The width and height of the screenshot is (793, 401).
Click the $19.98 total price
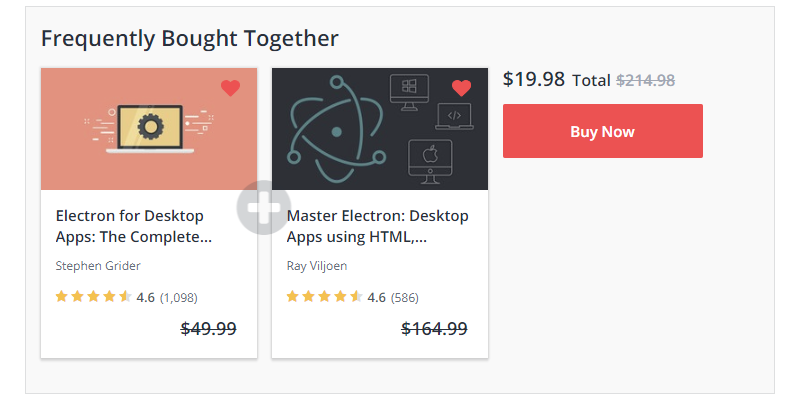pyautogui.click(x=534, y=79)
